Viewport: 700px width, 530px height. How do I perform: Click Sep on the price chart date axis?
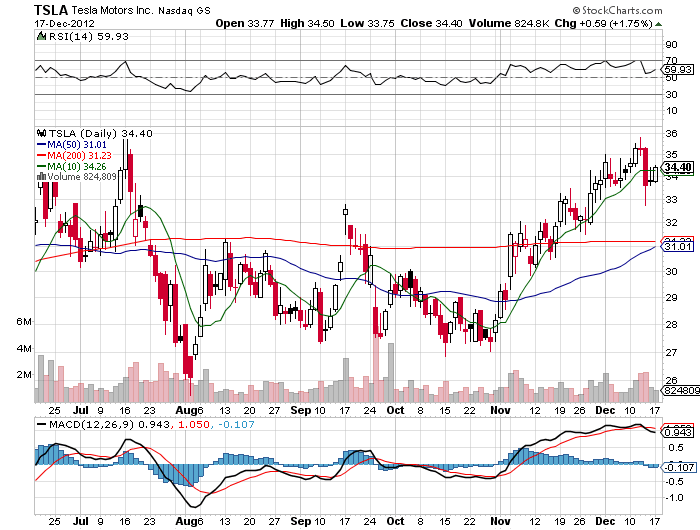pos(301,410)
